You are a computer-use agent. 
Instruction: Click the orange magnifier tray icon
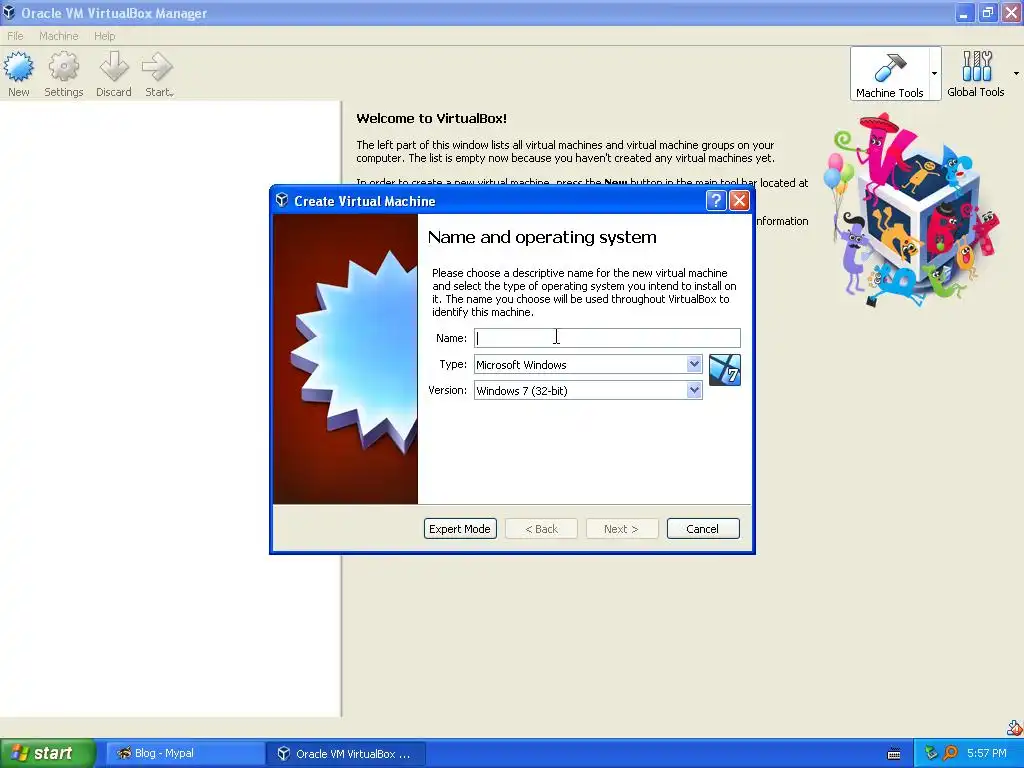pos(950,753)
